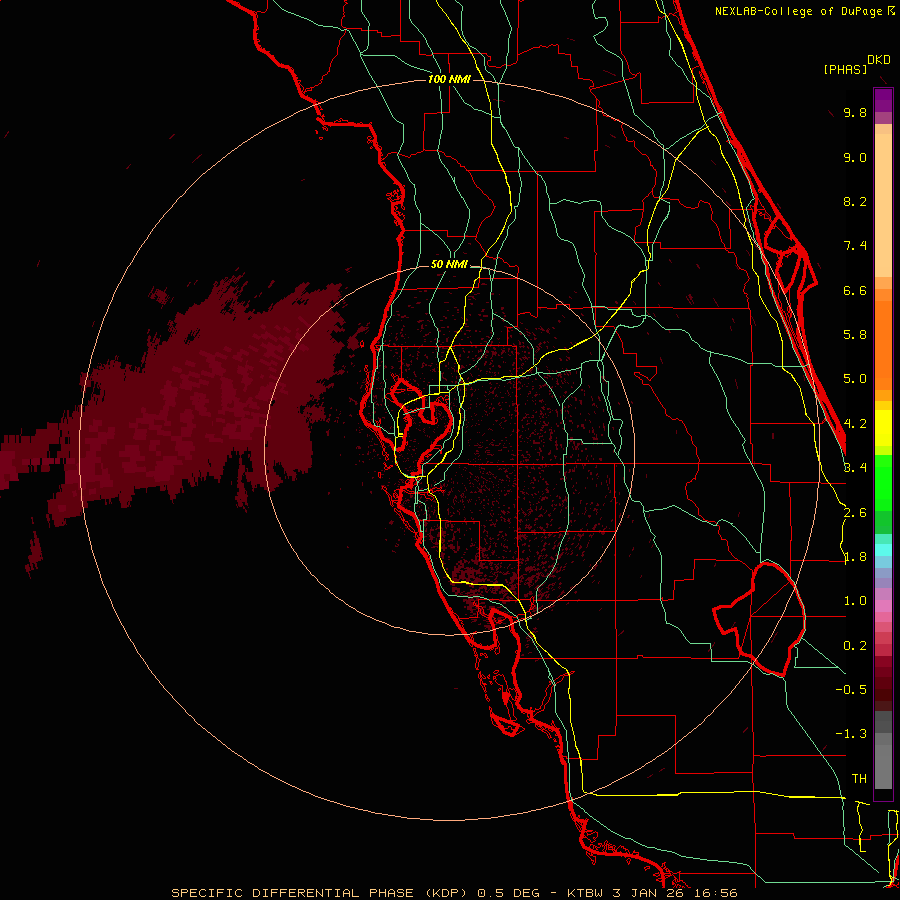
Task: Pick the yellow band of the color scale
Action: click(x=883, y=428)
